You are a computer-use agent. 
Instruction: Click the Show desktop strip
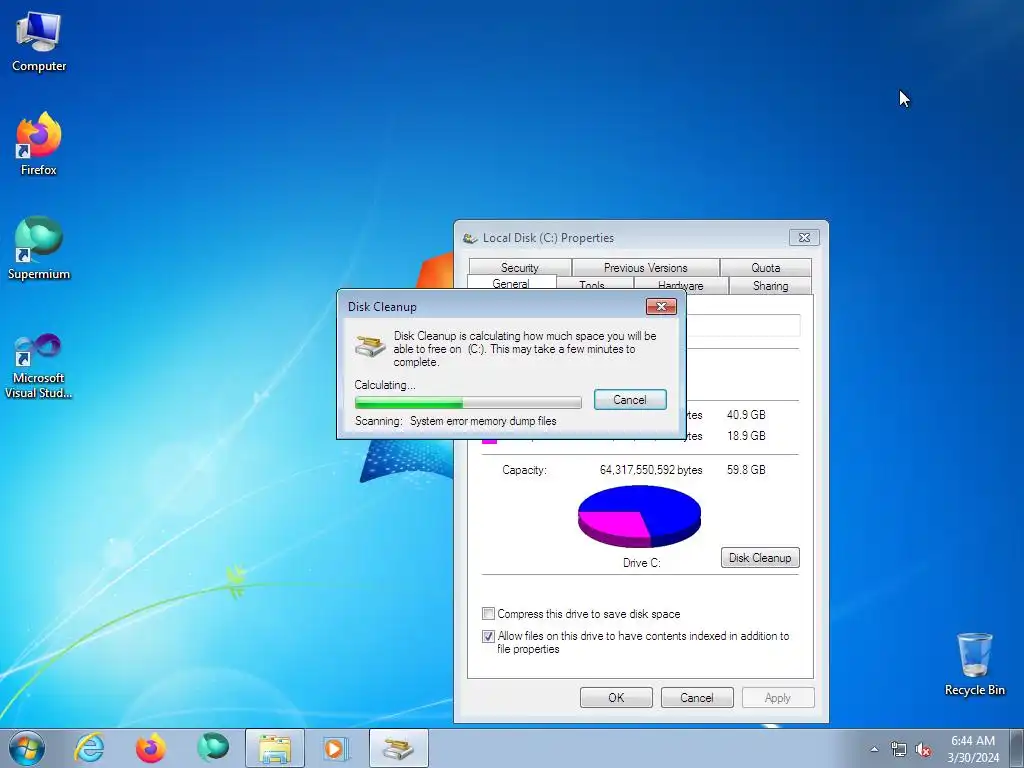coord(1017,748)
